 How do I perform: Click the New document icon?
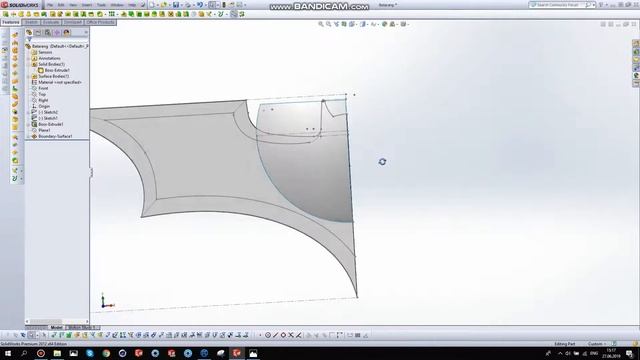tap(152, 5)
